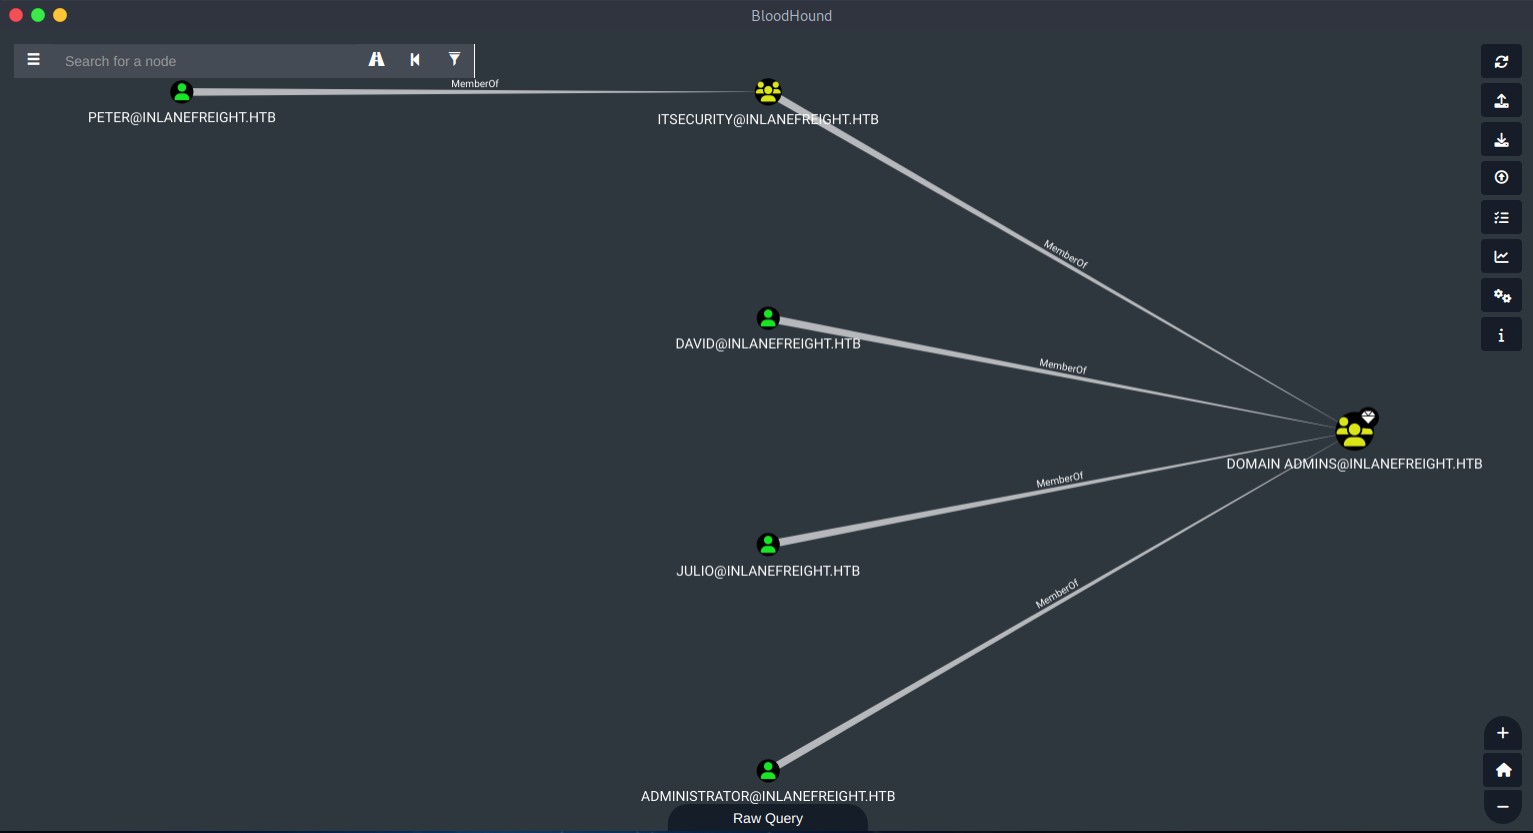Viewport: 1533px width, 833px height.
Task: Expand the Raw Query panel
Action: (x=768, y=819)
